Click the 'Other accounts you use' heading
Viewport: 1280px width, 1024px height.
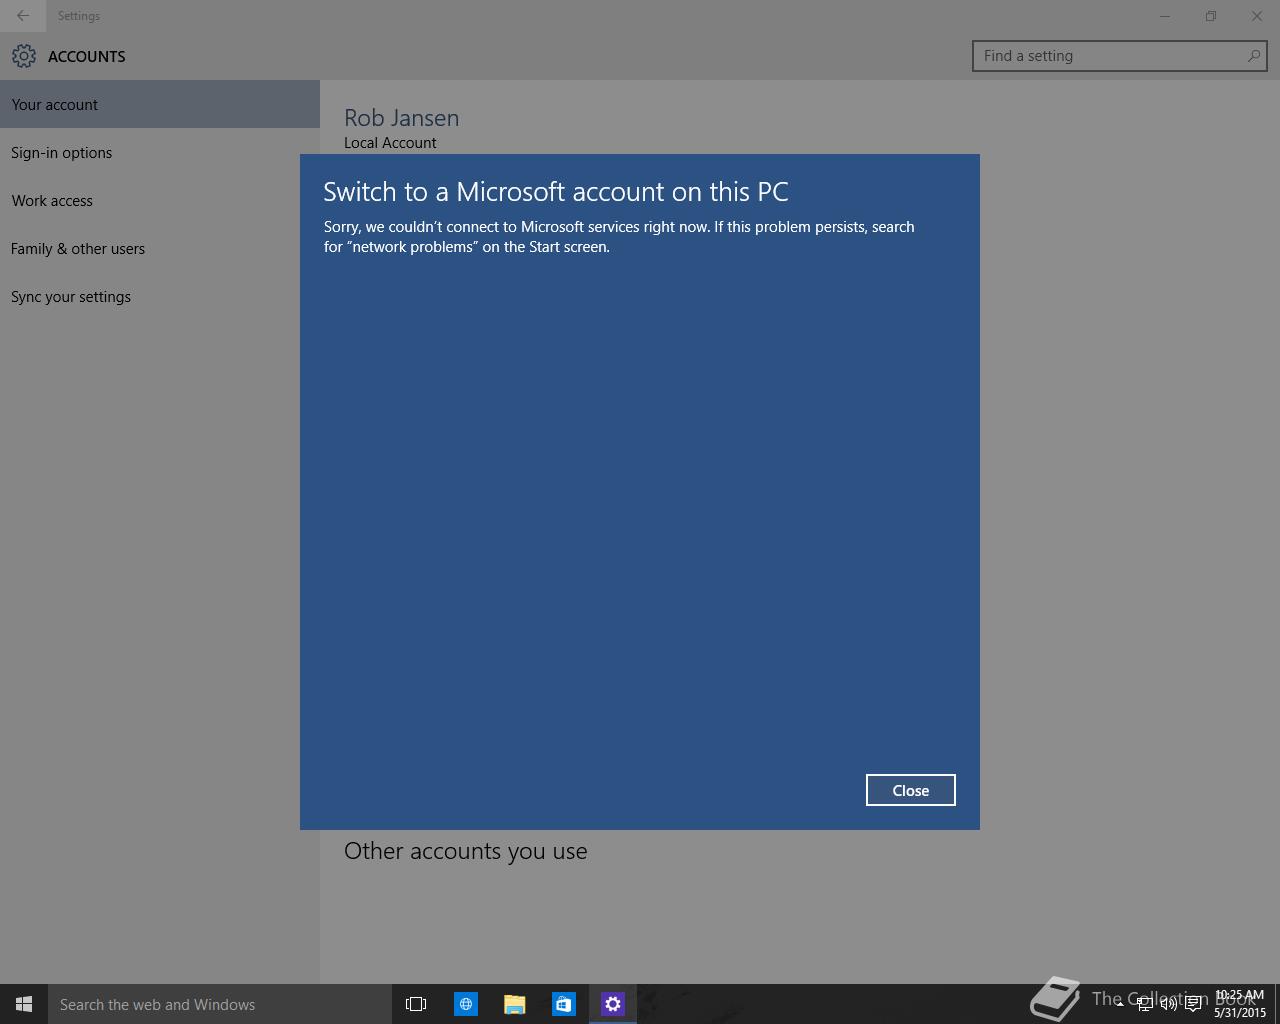[x=465, y=851]
